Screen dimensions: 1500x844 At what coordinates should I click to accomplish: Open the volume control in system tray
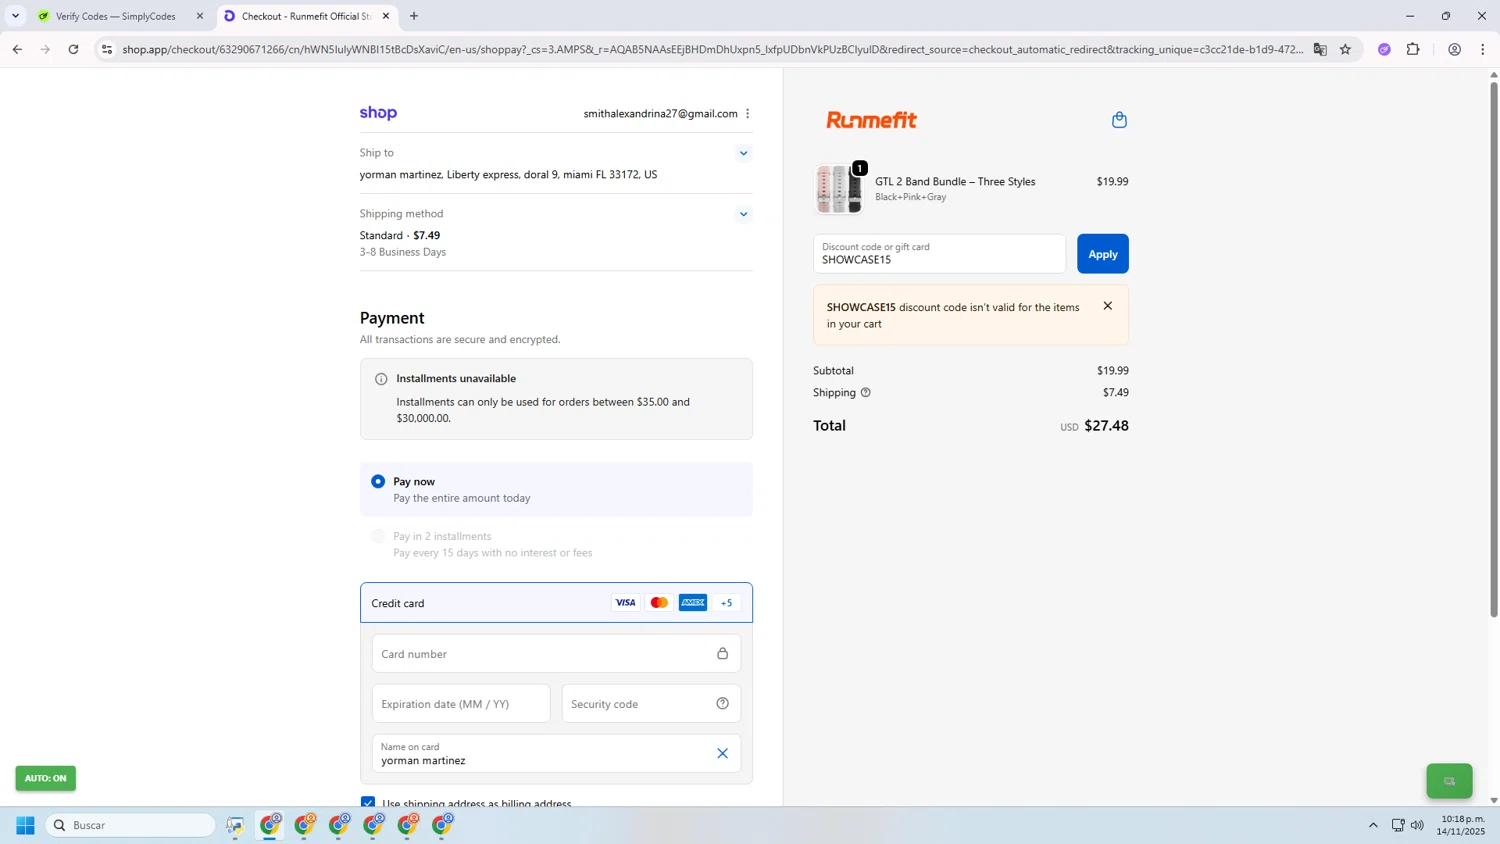pos(1417,825)
